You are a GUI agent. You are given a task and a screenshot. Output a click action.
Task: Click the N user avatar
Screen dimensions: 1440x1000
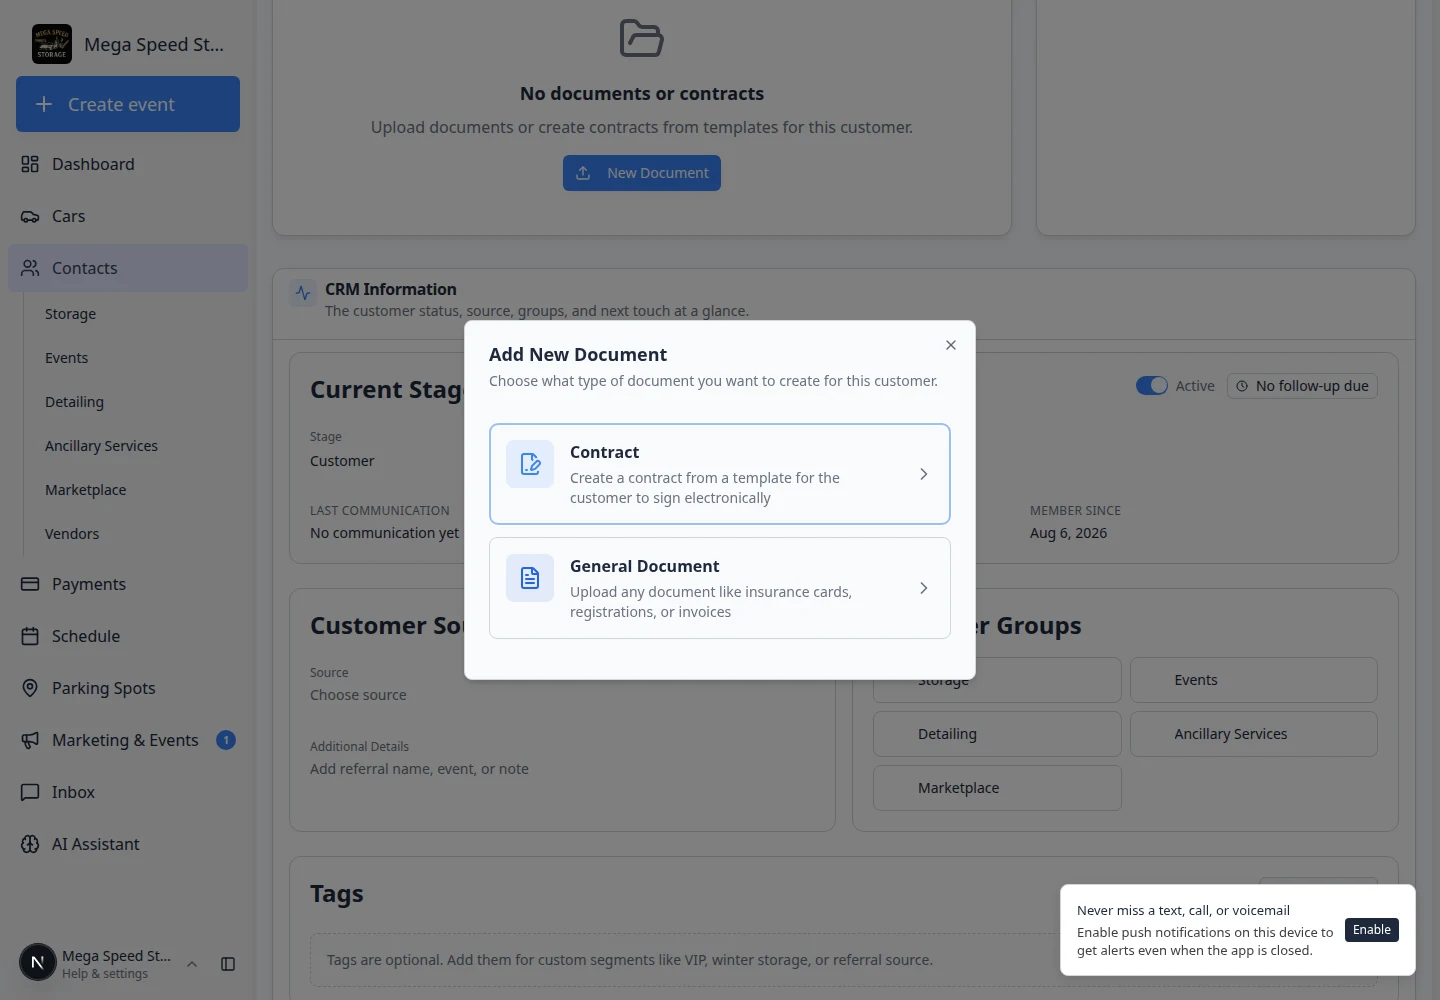coord(38,963)
